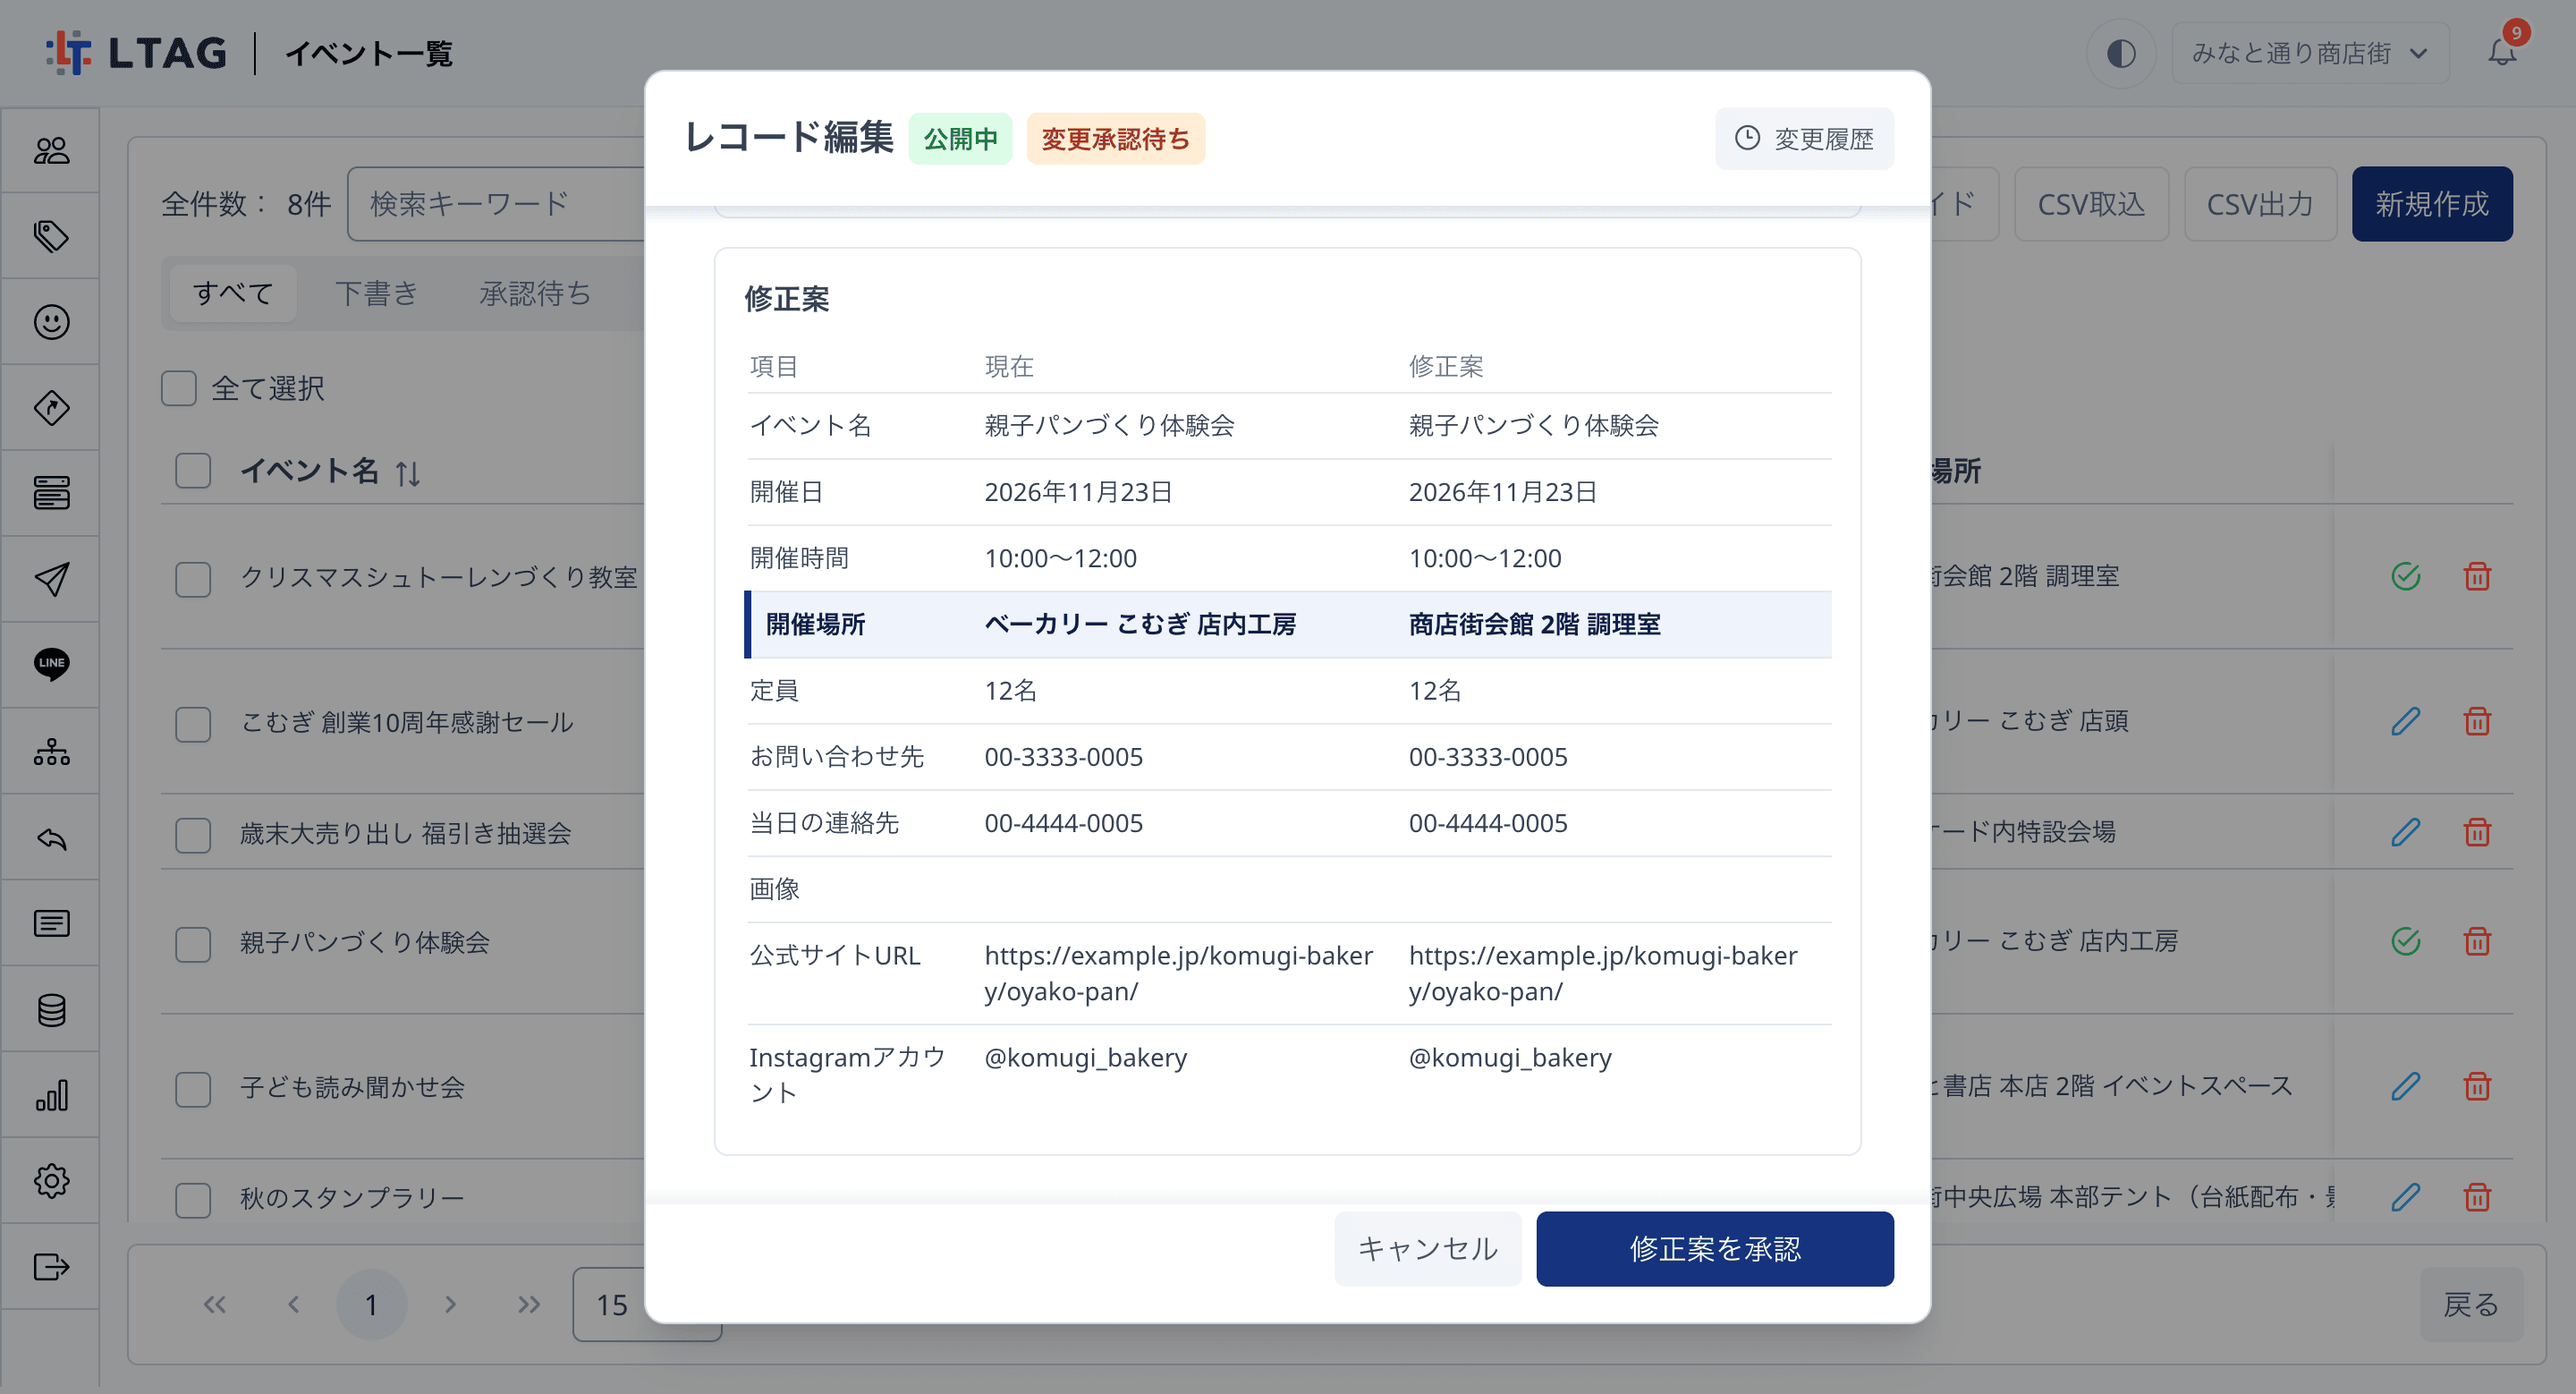Click the CSV取込 button

(2091, 204)
